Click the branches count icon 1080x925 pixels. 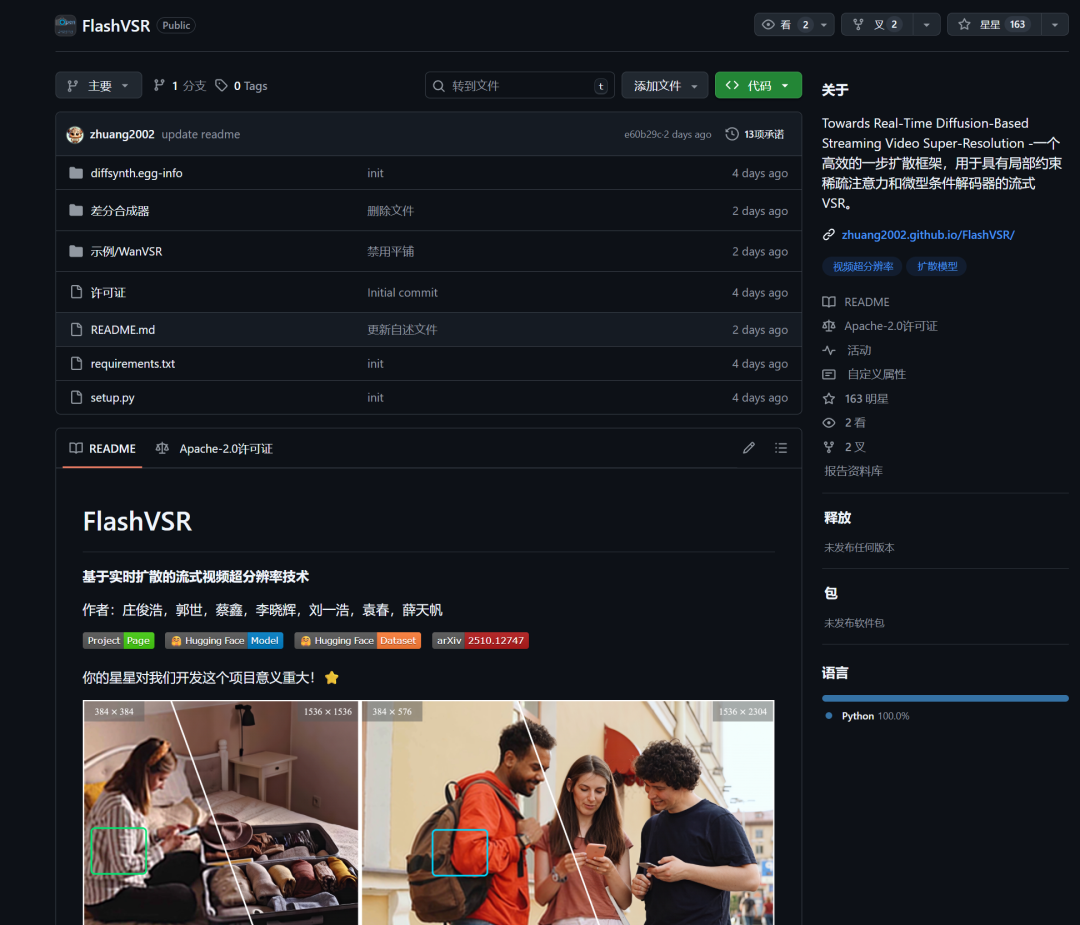(x=159, y=86)
